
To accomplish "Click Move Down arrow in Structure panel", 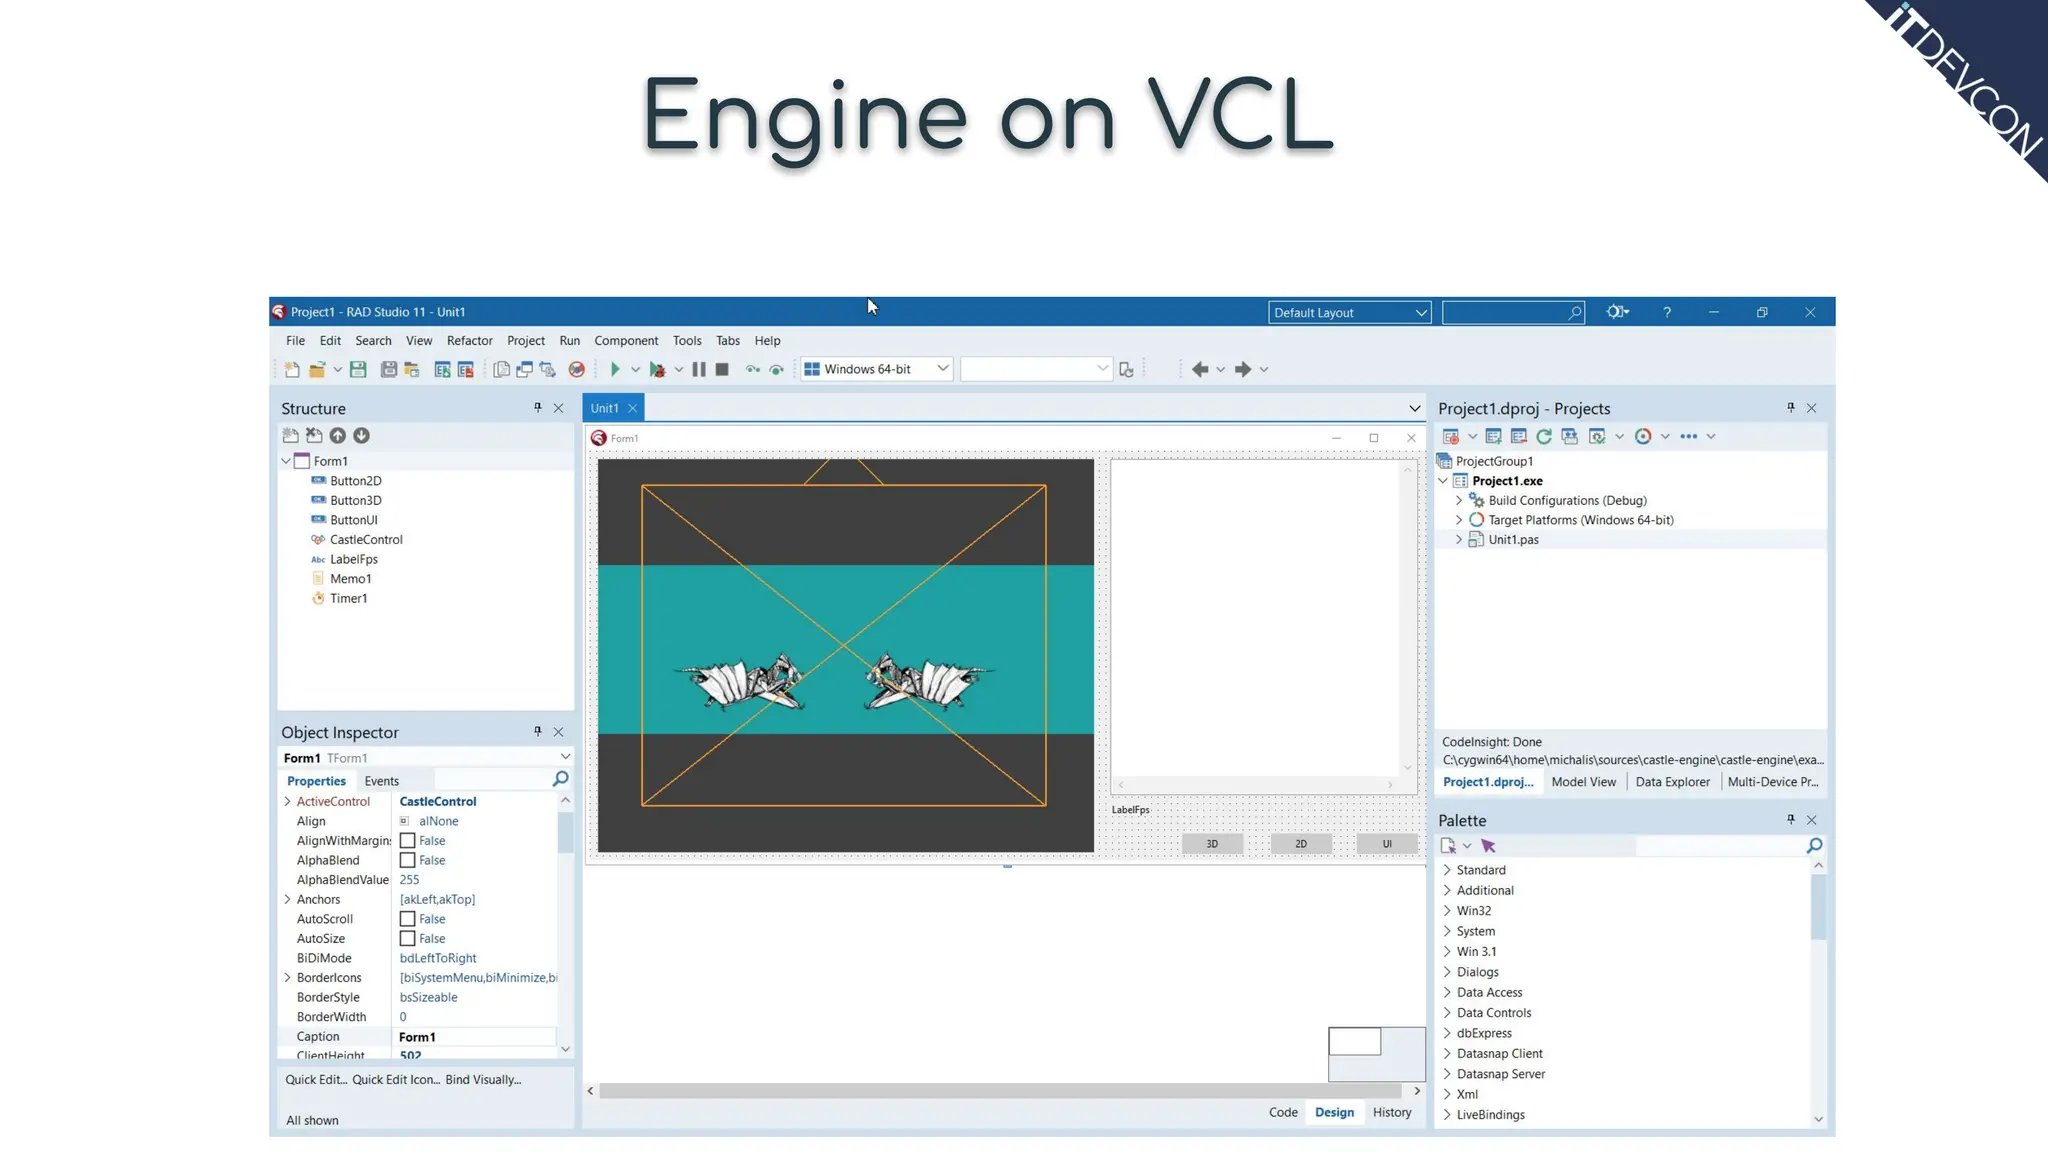I will coord(362,435).
